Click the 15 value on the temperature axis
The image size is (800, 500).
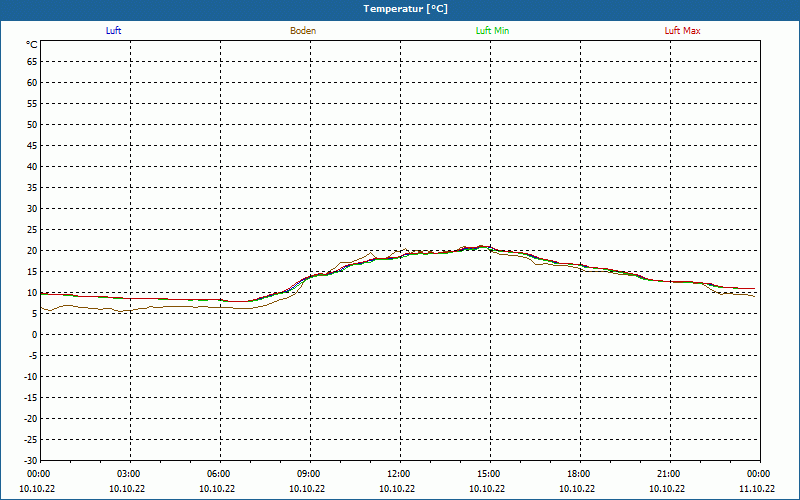pos(32,272)
